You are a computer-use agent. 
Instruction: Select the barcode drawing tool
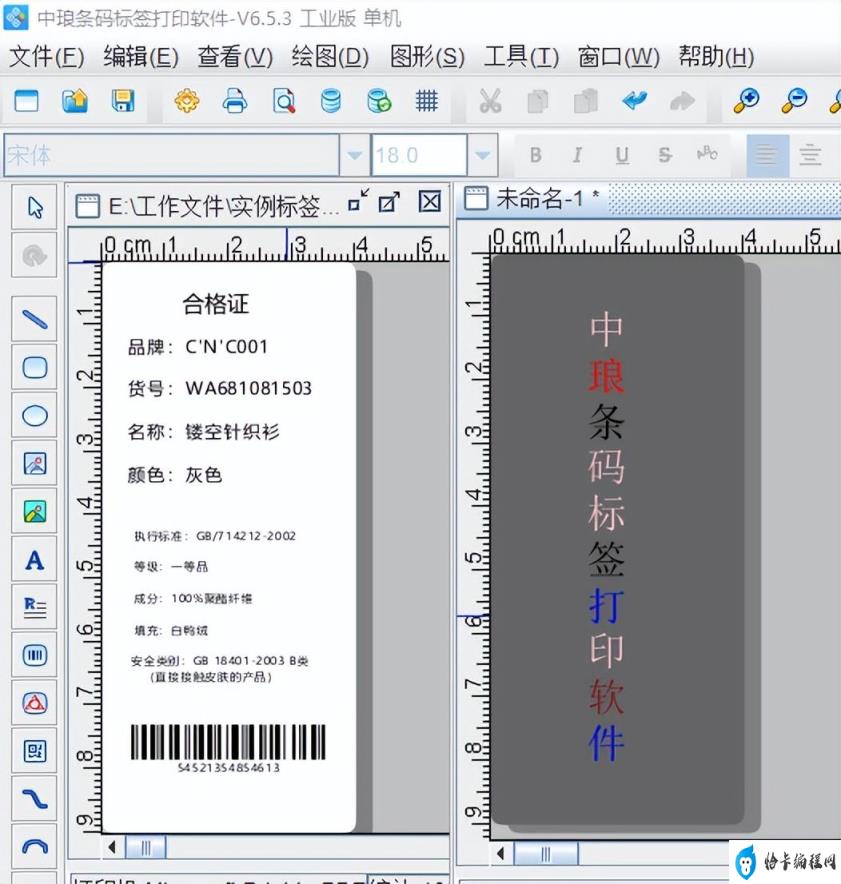[35, 655]
